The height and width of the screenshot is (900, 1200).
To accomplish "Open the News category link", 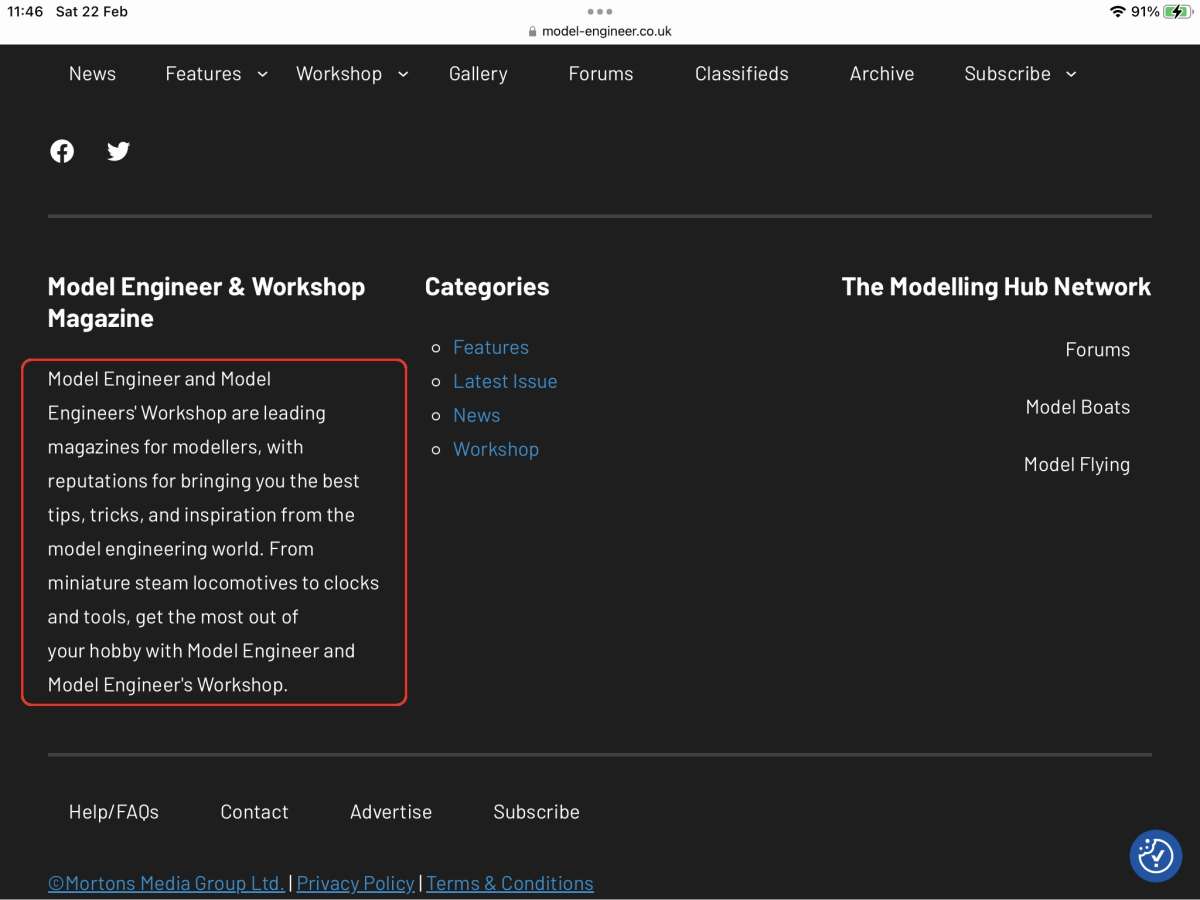I will click(x=476, y=415).
